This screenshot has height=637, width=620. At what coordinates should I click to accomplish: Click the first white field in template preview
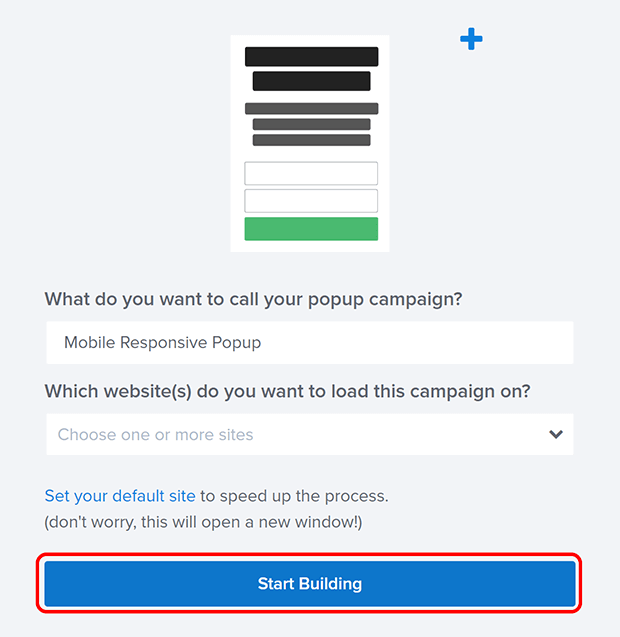click(x=311, y=173)
